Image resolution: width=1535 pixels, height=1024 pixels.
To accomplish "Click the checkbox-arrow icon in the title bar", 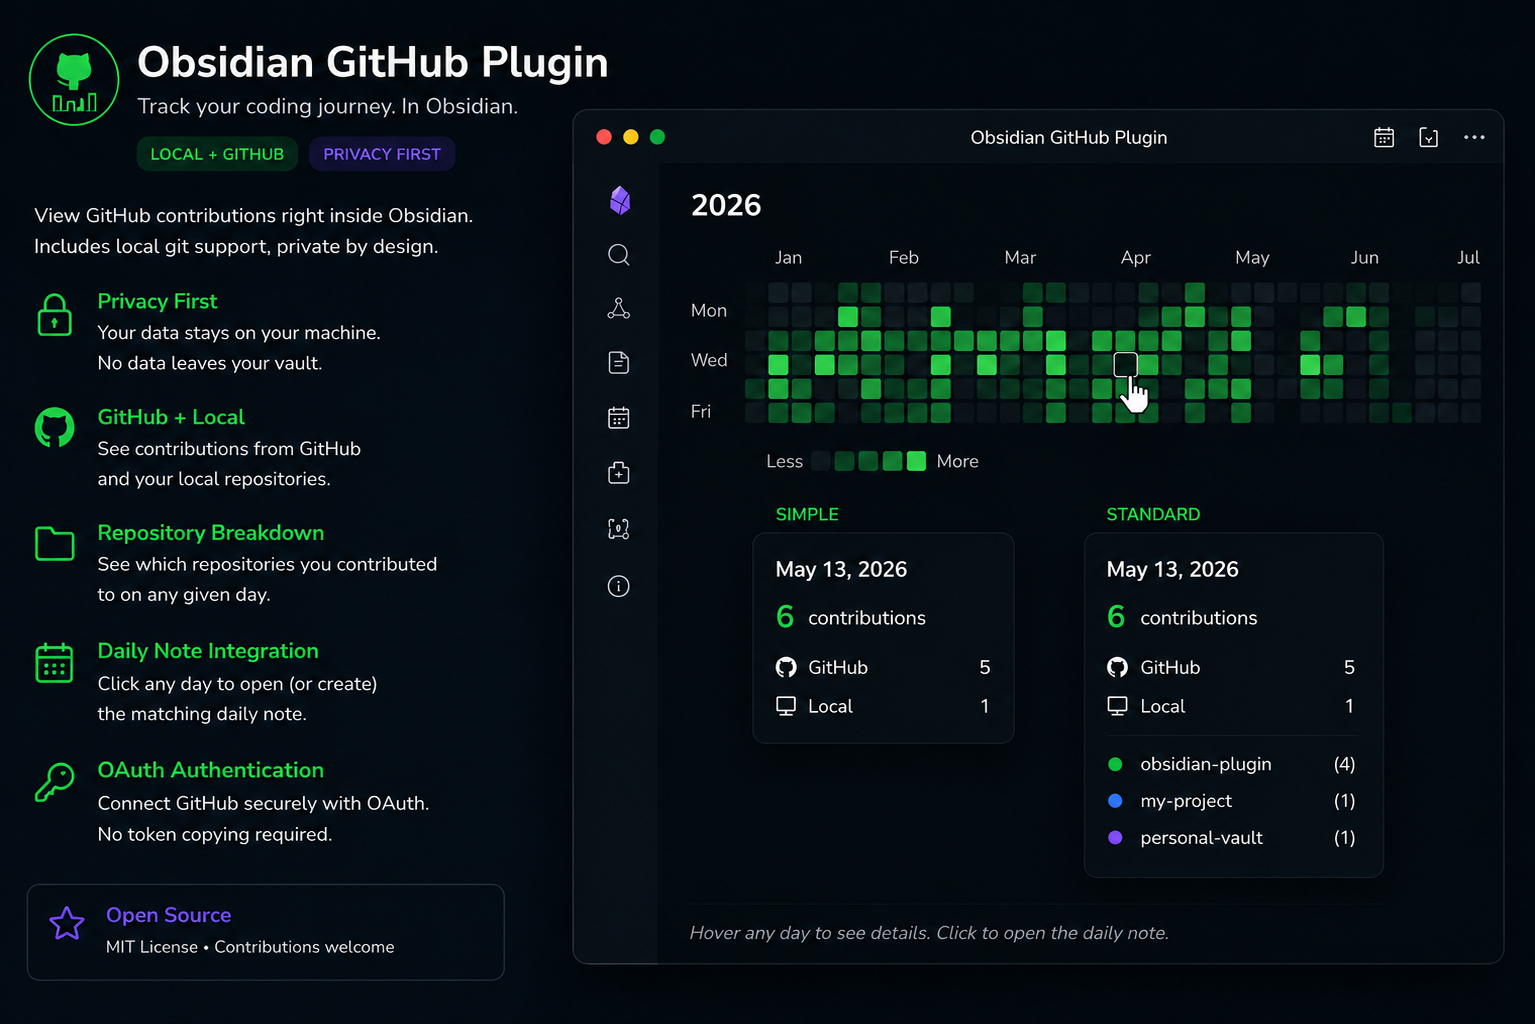I will tap(1429, 137).
